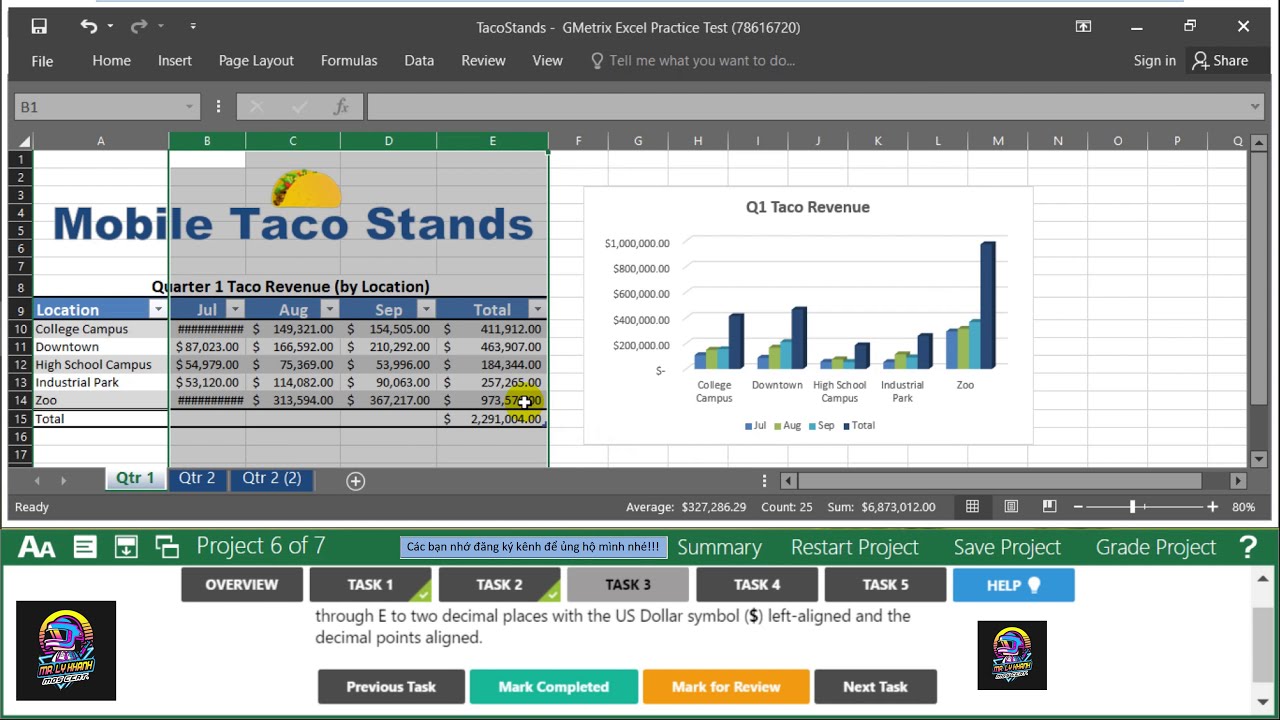Switch to the Qtr 2 (2) sheet tab

(272, 478)
